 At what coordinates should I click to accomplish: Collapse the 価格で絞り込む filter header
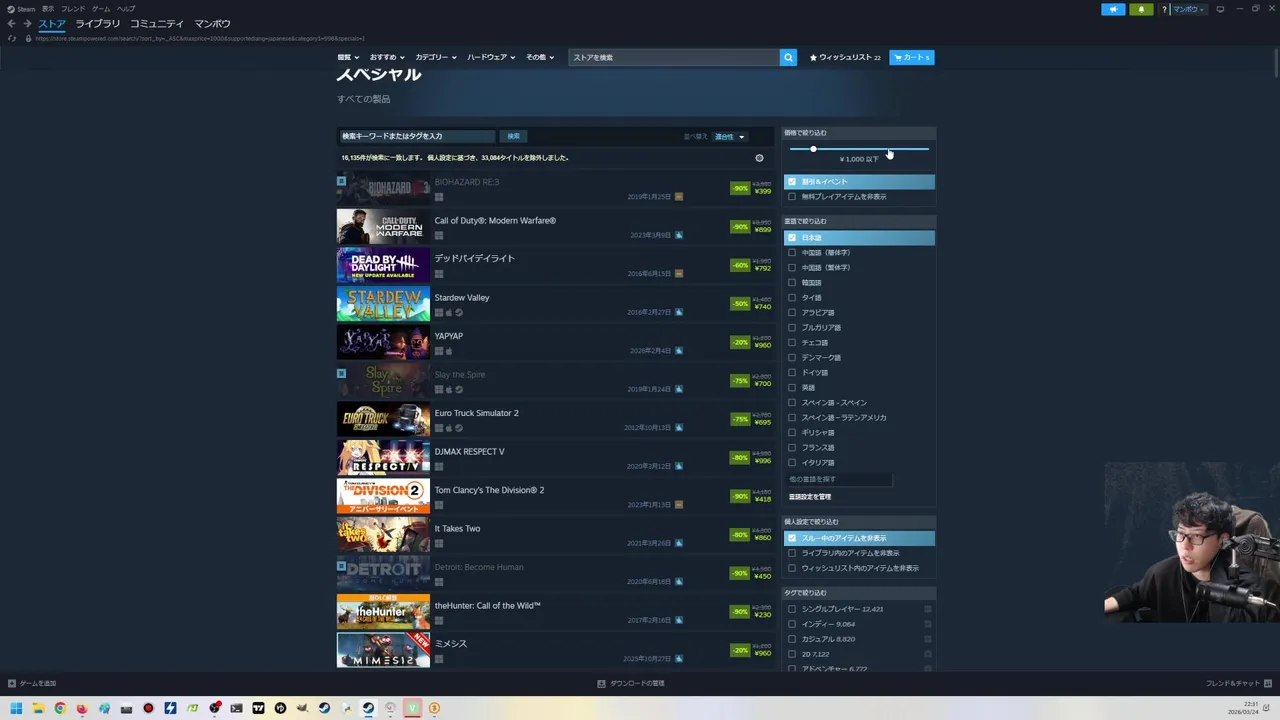click(859, 133)
